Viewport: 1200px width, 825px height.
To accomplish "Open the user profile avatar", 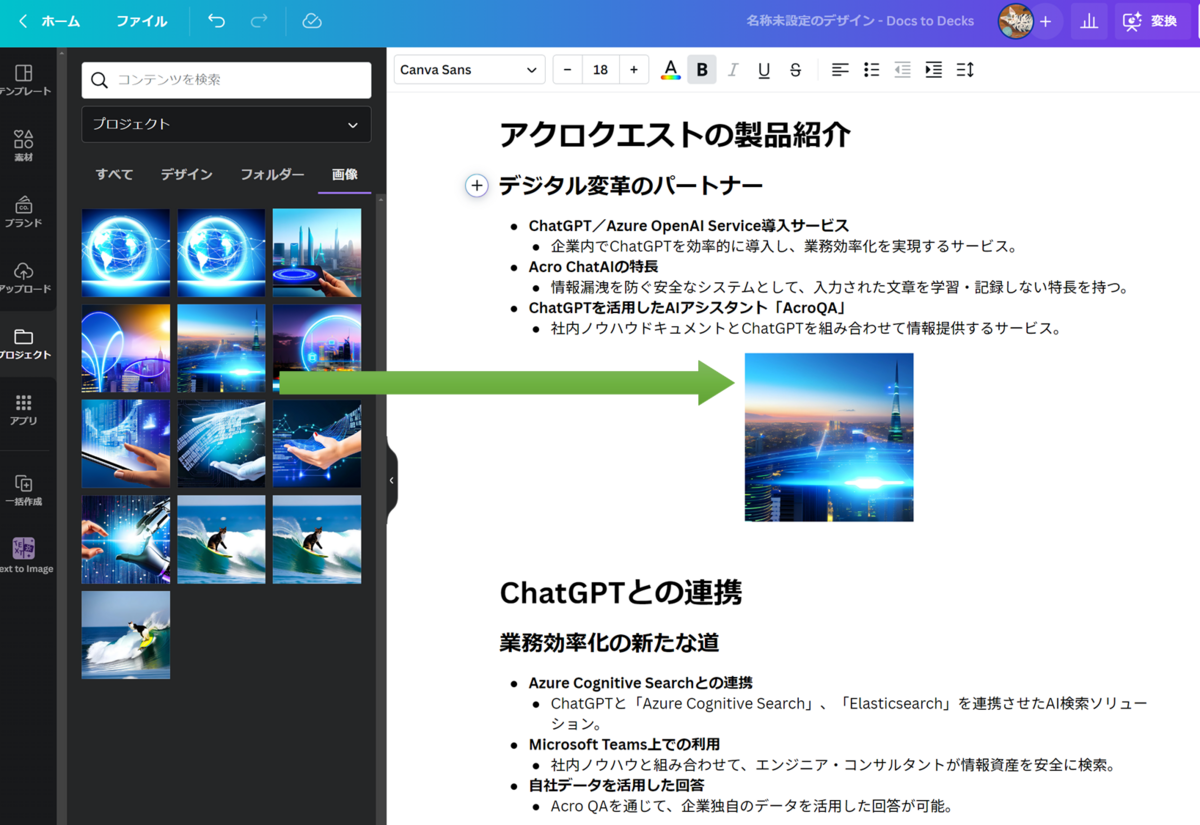I will click(1016, 21).
